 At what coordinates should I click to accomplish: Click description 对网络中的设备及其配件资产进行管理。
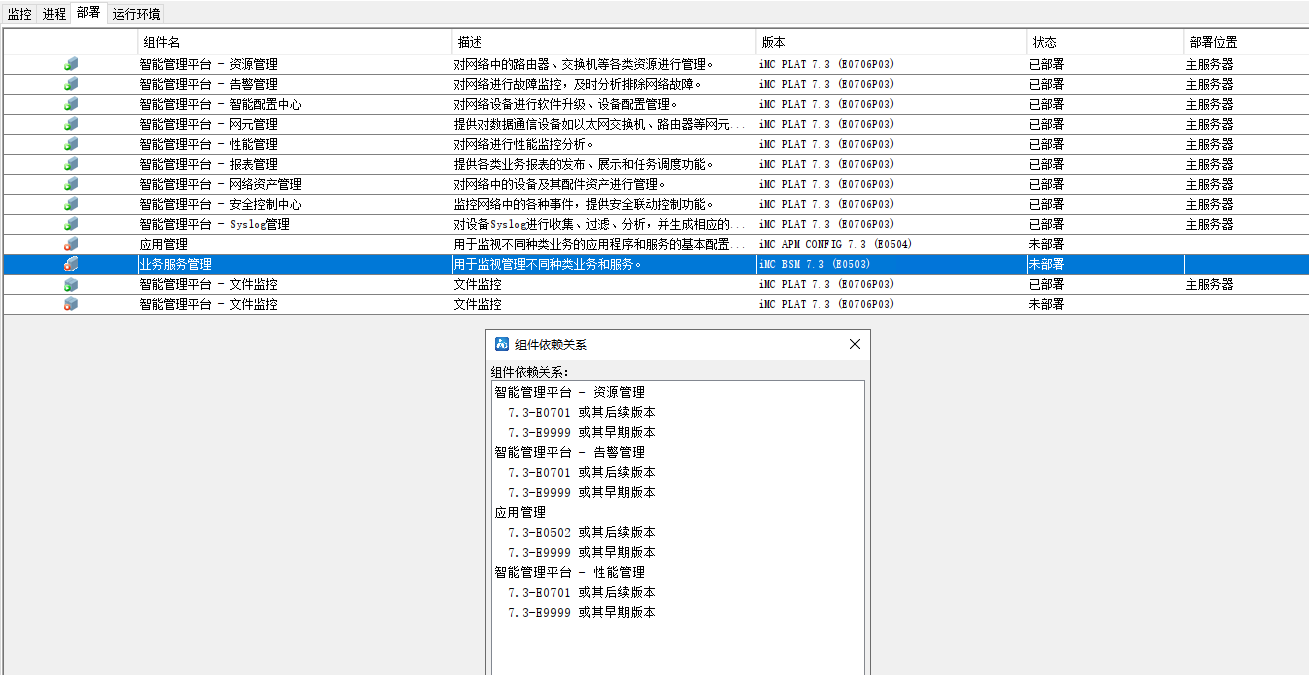click(x=559, y=184)
